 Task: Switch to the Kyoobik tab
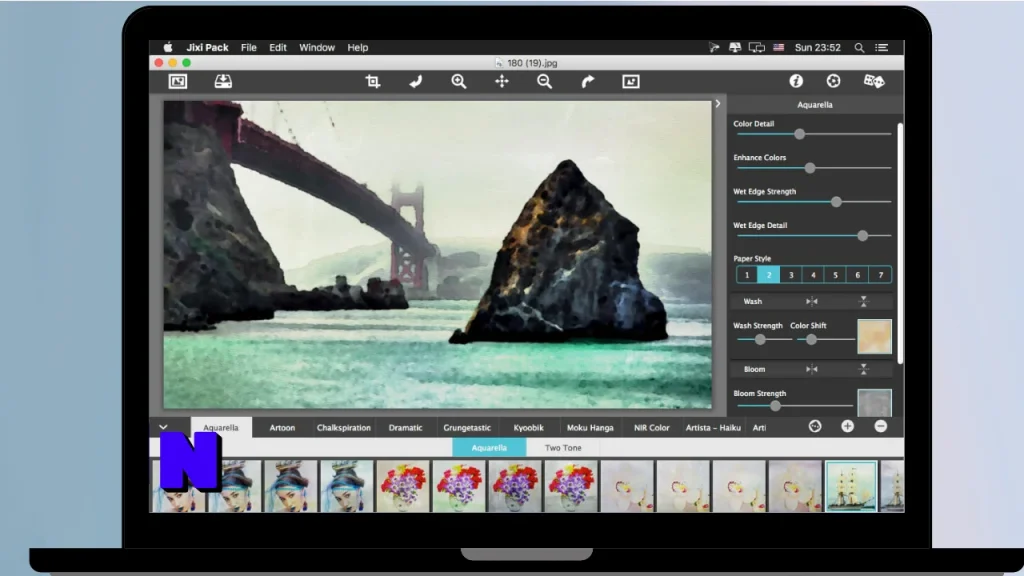tap(528, 428)
